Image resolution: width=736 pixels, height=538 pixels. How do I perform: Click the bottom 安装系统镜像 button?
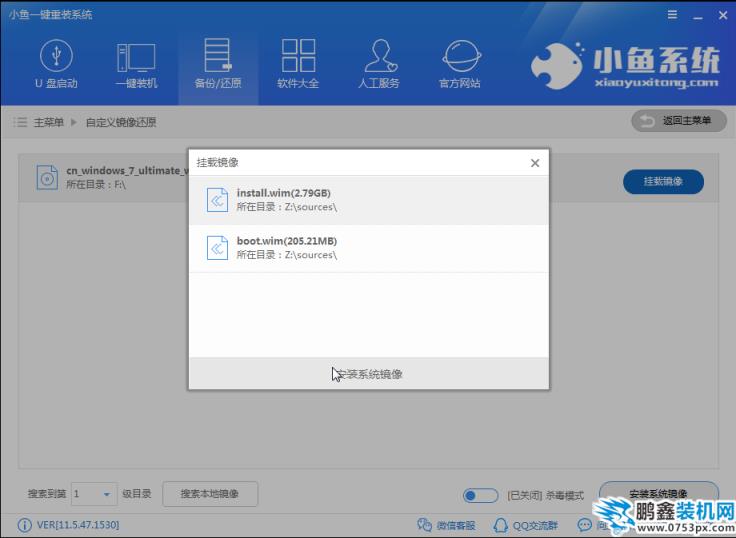coord(659,493)
